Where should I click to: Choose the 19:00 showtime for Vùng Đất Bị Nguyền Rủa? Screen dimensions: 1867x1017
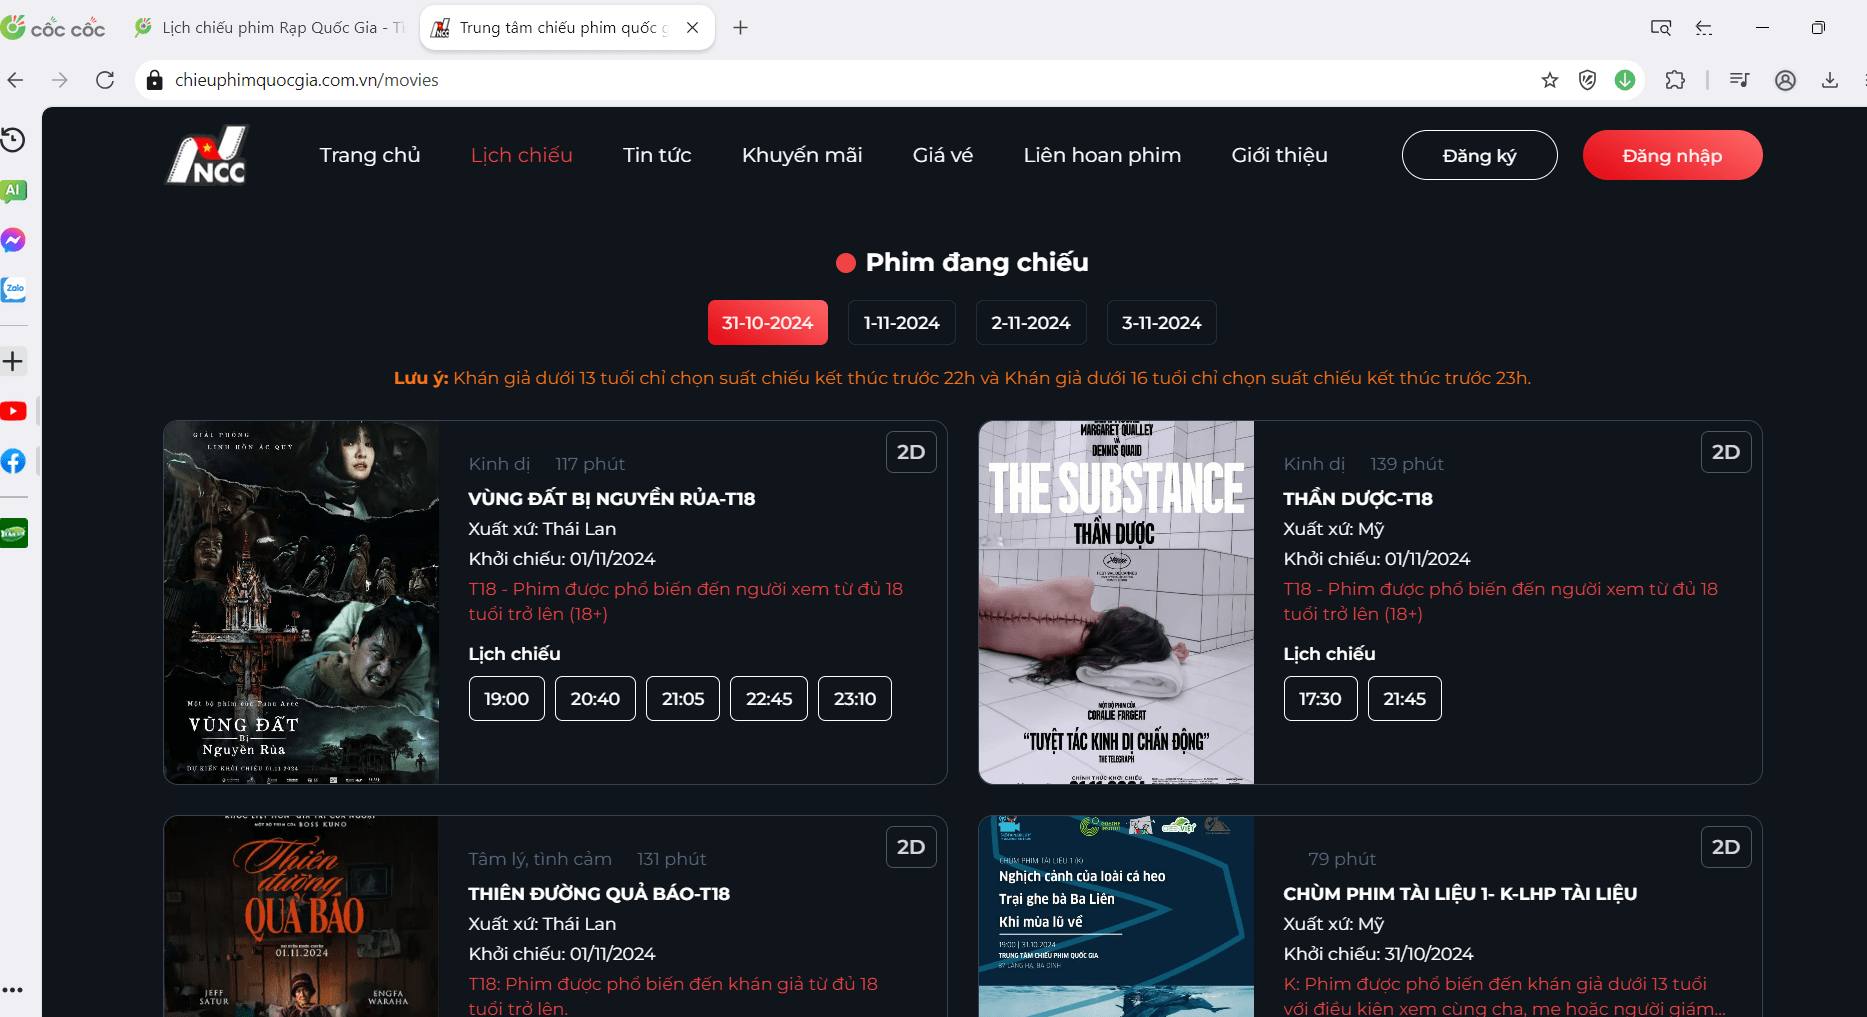point(506,699)
